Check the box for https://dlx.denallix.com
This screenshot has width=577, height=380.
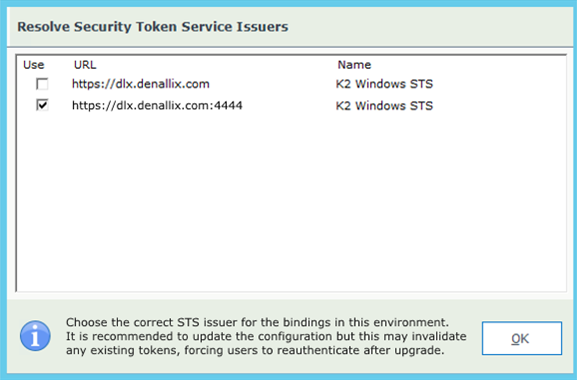(x=42, y=84)
